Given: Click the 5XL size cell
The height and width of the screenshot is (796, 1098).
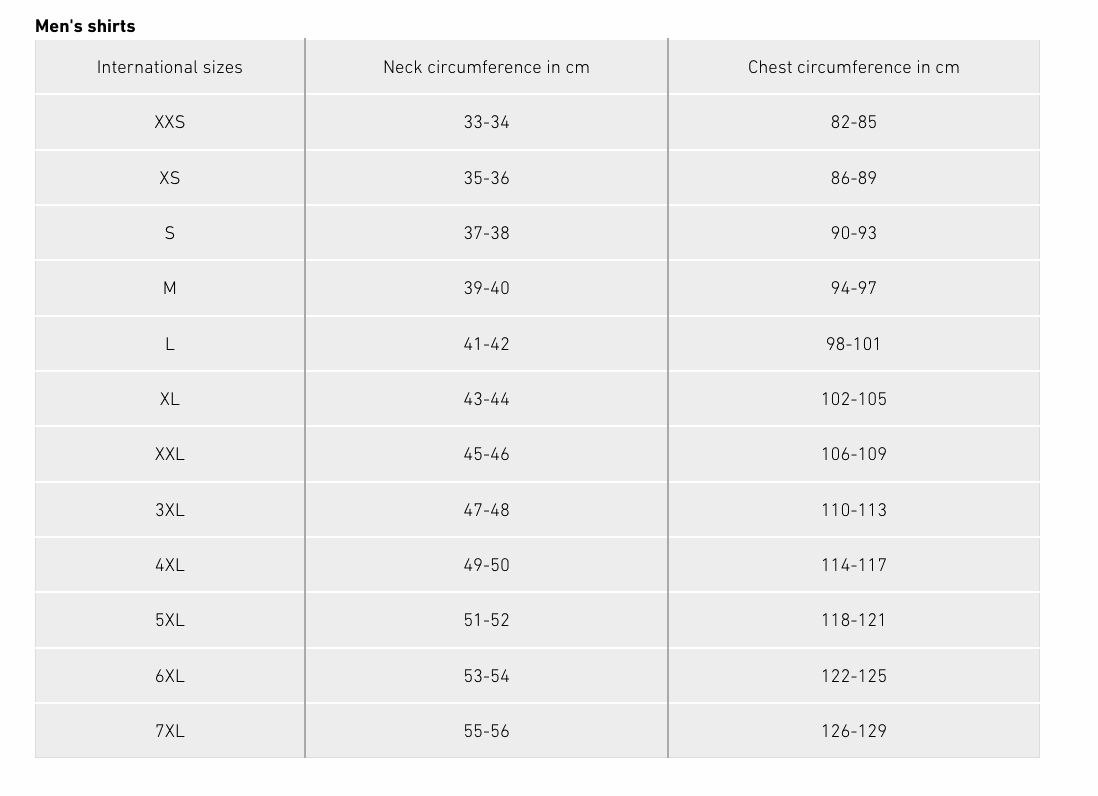Looking at the screenshot, I should click(x=169, y=620).
